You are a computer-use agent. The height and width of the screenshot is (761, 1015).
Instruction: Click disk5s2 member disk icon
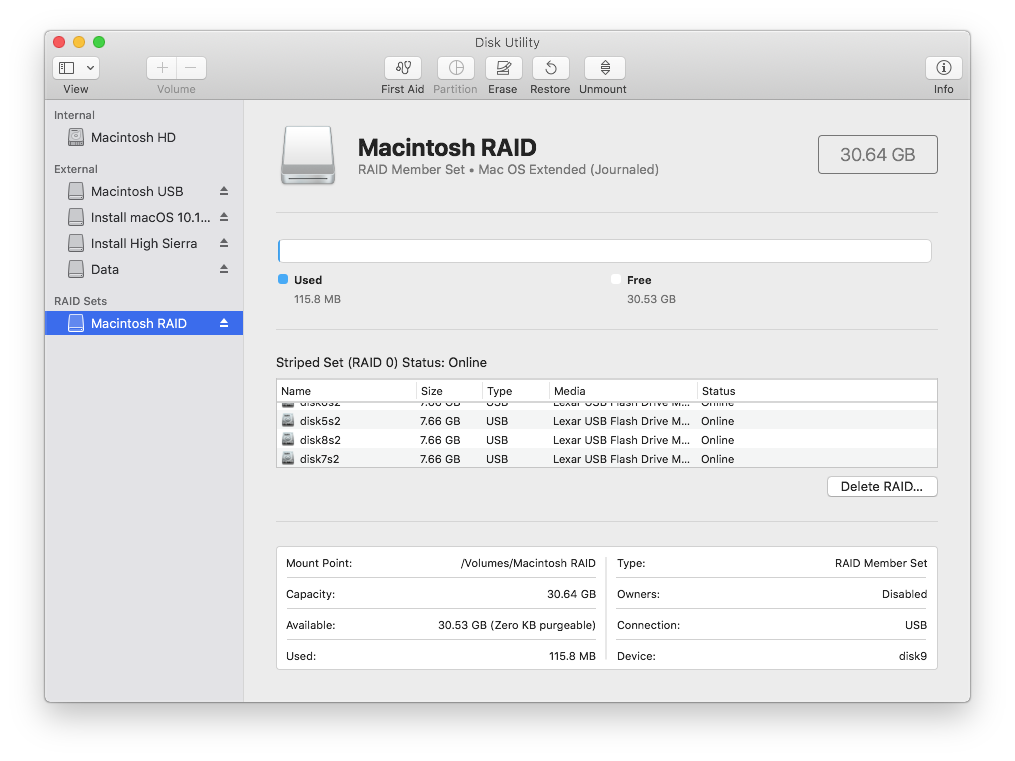click(288, 420)
